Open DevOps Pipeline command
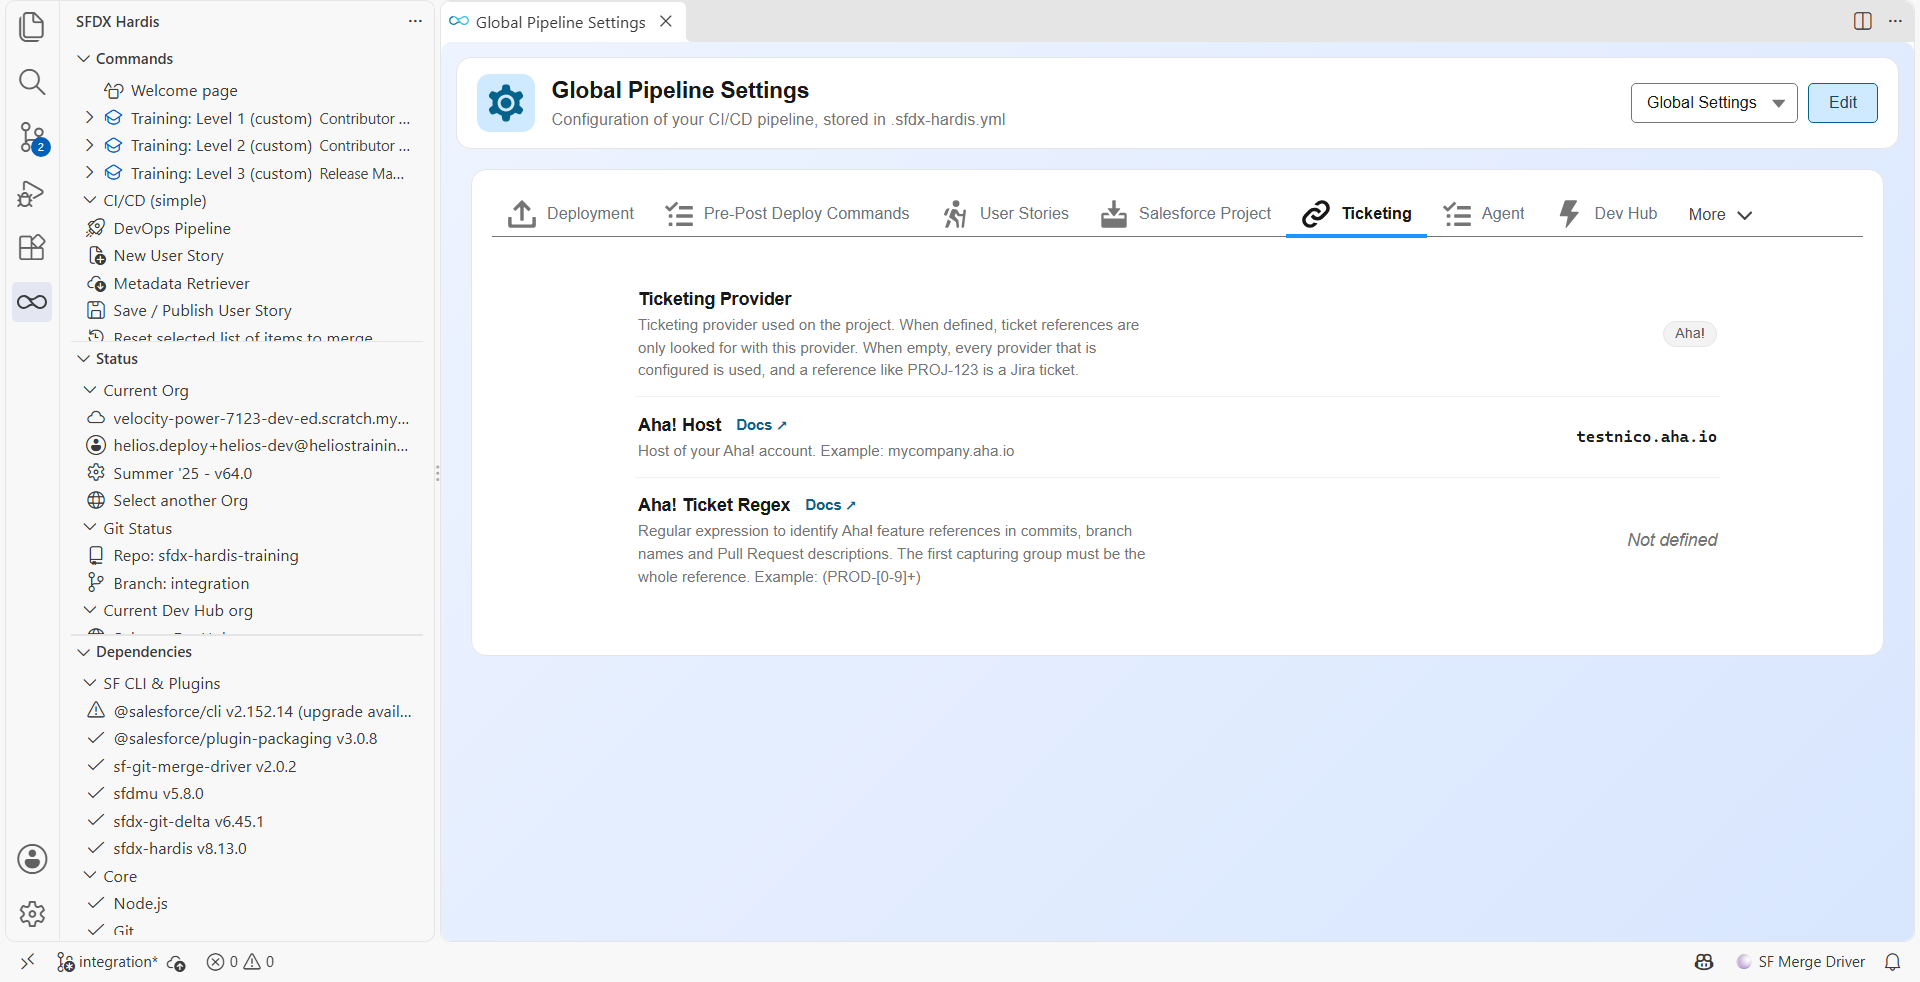 [x=172, y=229]
